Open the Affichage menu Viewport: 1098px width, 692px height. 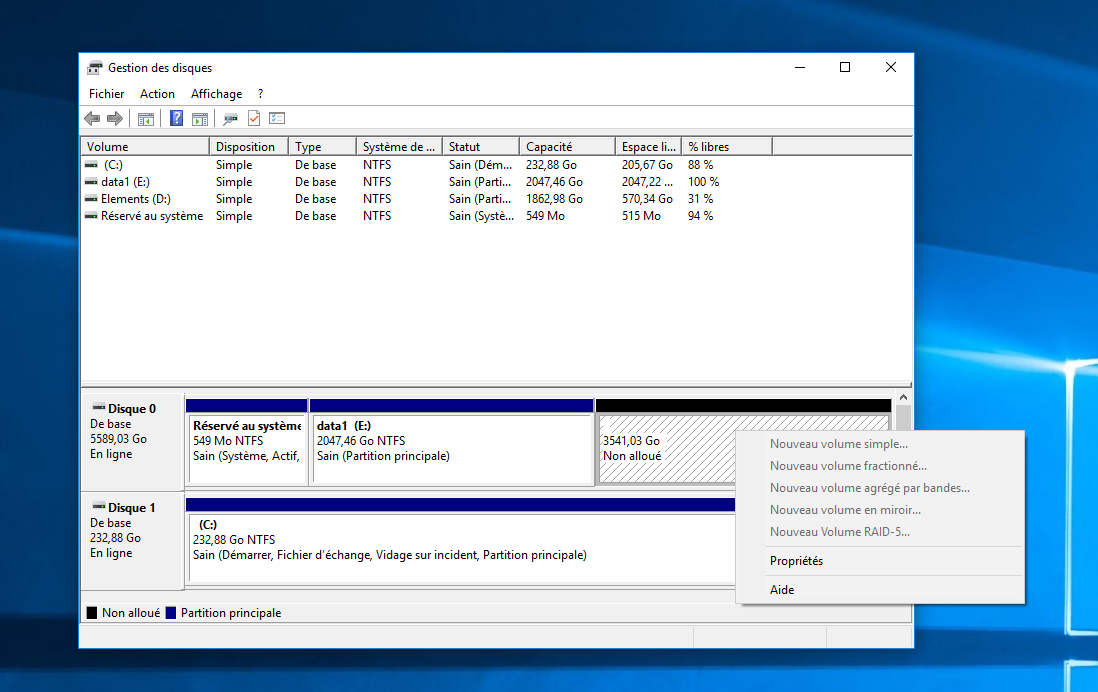pyautogui.click(x=216, y=94)
